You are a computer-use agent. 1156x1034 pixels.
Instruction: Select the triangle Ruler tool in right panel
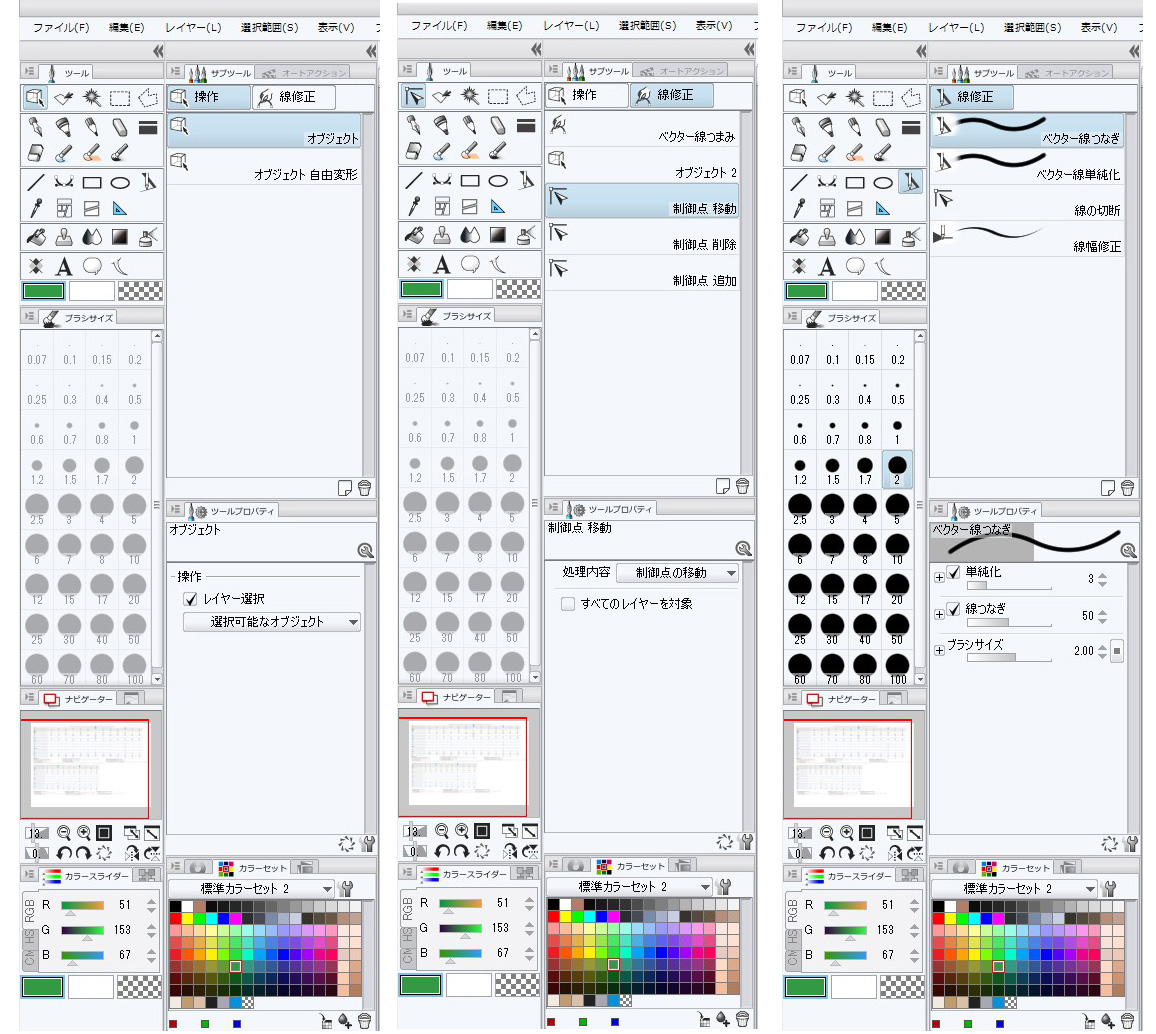click(883, 209)
